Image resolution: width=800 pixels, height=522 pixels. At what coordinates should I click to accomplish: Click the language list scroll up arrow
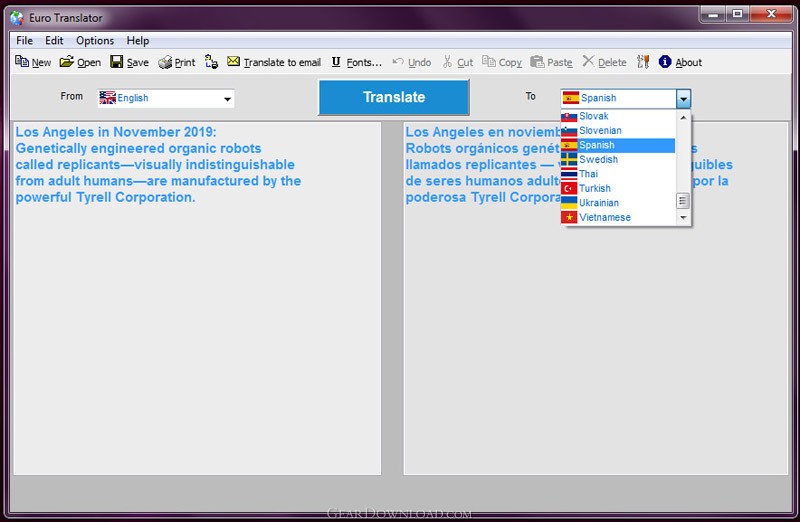(683, 117)
